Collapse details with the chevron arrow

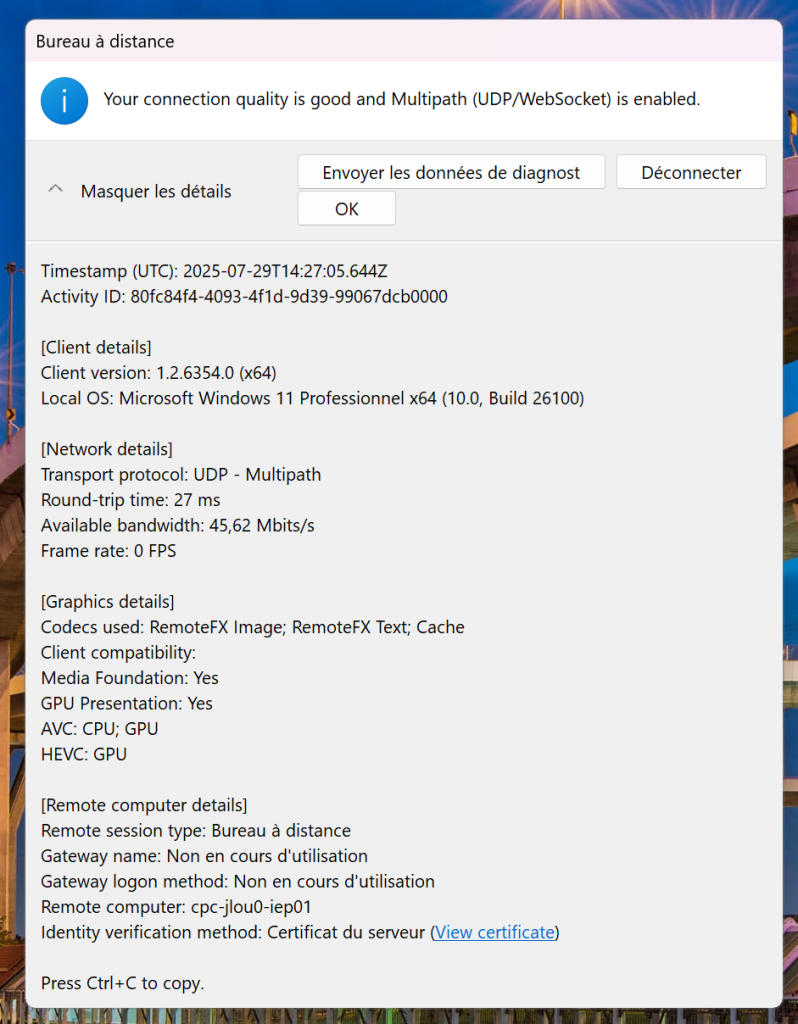pos(56,189)
